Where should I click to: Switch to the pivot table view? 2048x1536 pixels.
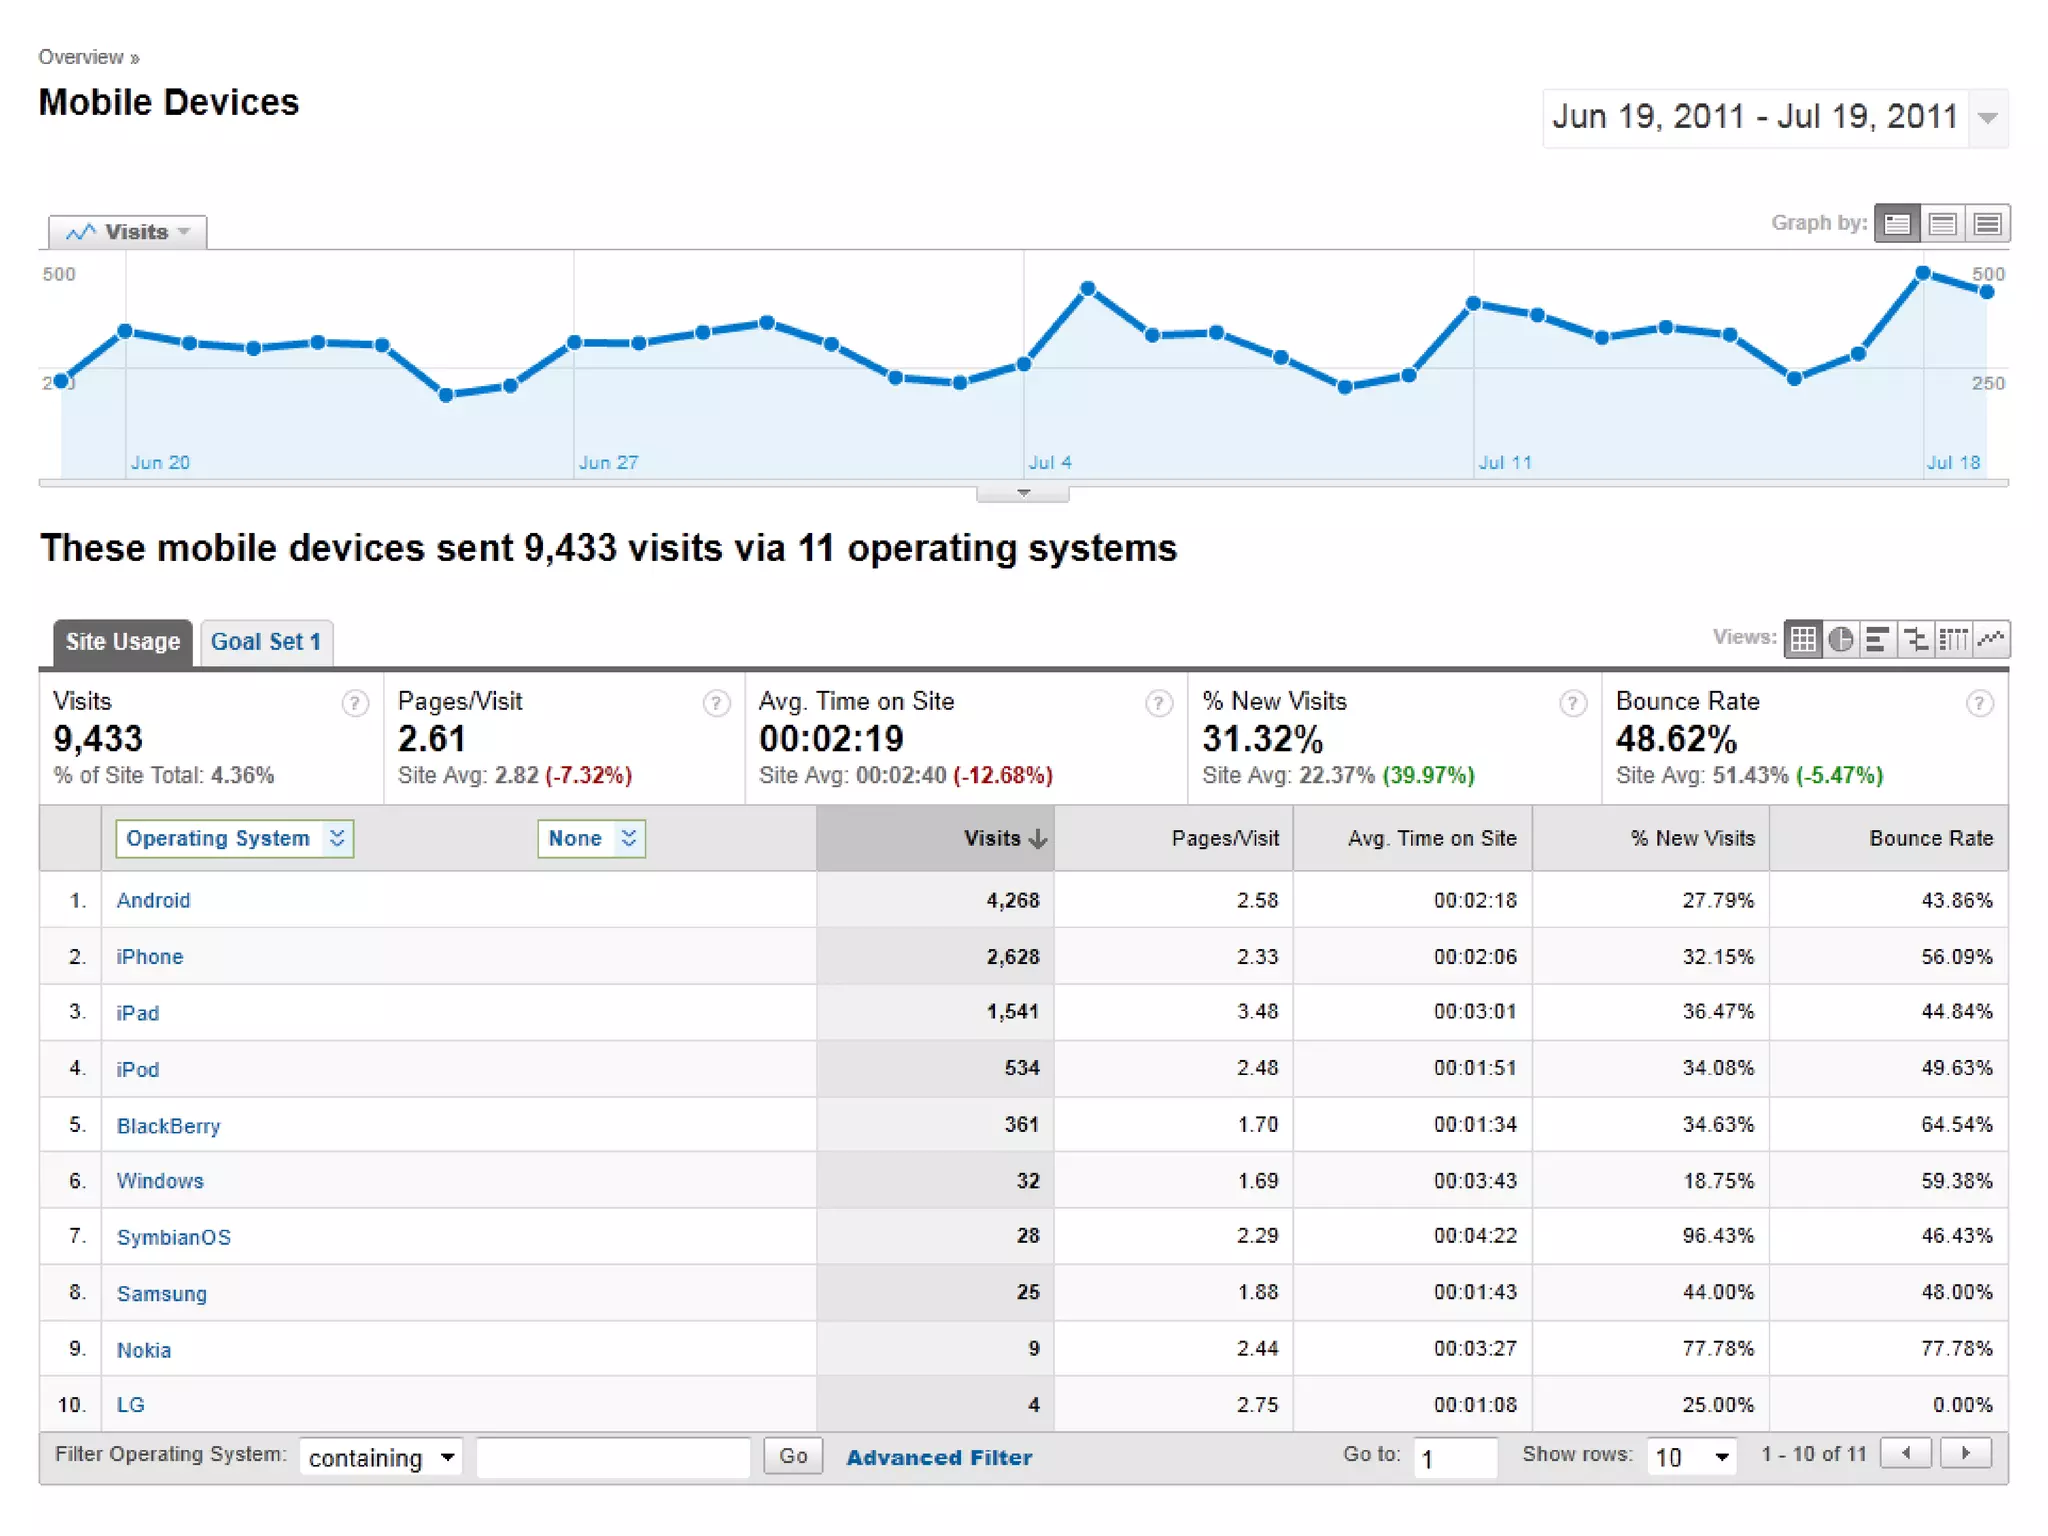1953,639
